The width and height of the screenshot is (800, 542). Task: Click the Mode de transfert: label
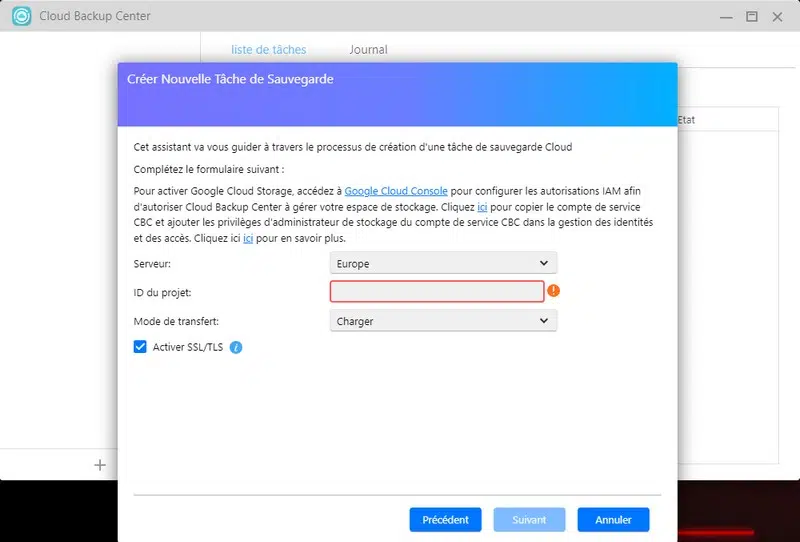(176, 322)
